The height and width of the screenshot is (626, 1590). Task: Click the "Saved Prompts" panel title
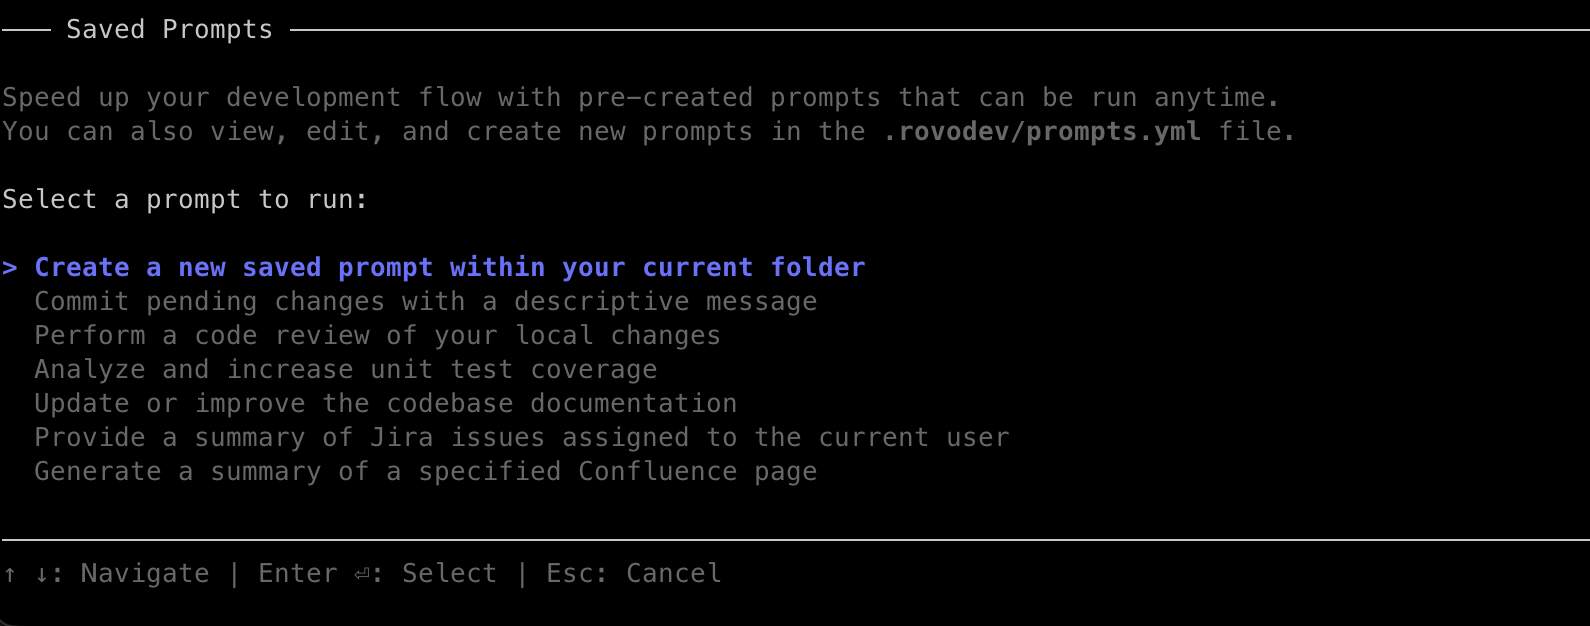click(x=169, y=30)
